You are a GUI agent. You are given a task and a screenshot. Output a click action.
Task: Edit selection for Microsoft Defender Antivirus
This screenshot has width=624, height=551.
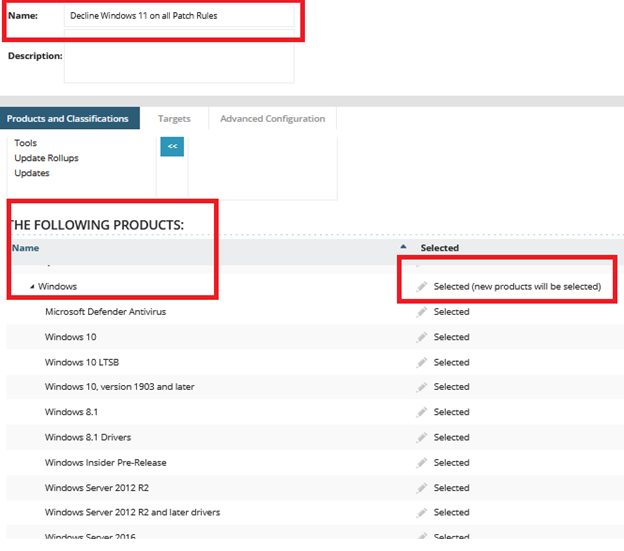click(x=422, y=312)
